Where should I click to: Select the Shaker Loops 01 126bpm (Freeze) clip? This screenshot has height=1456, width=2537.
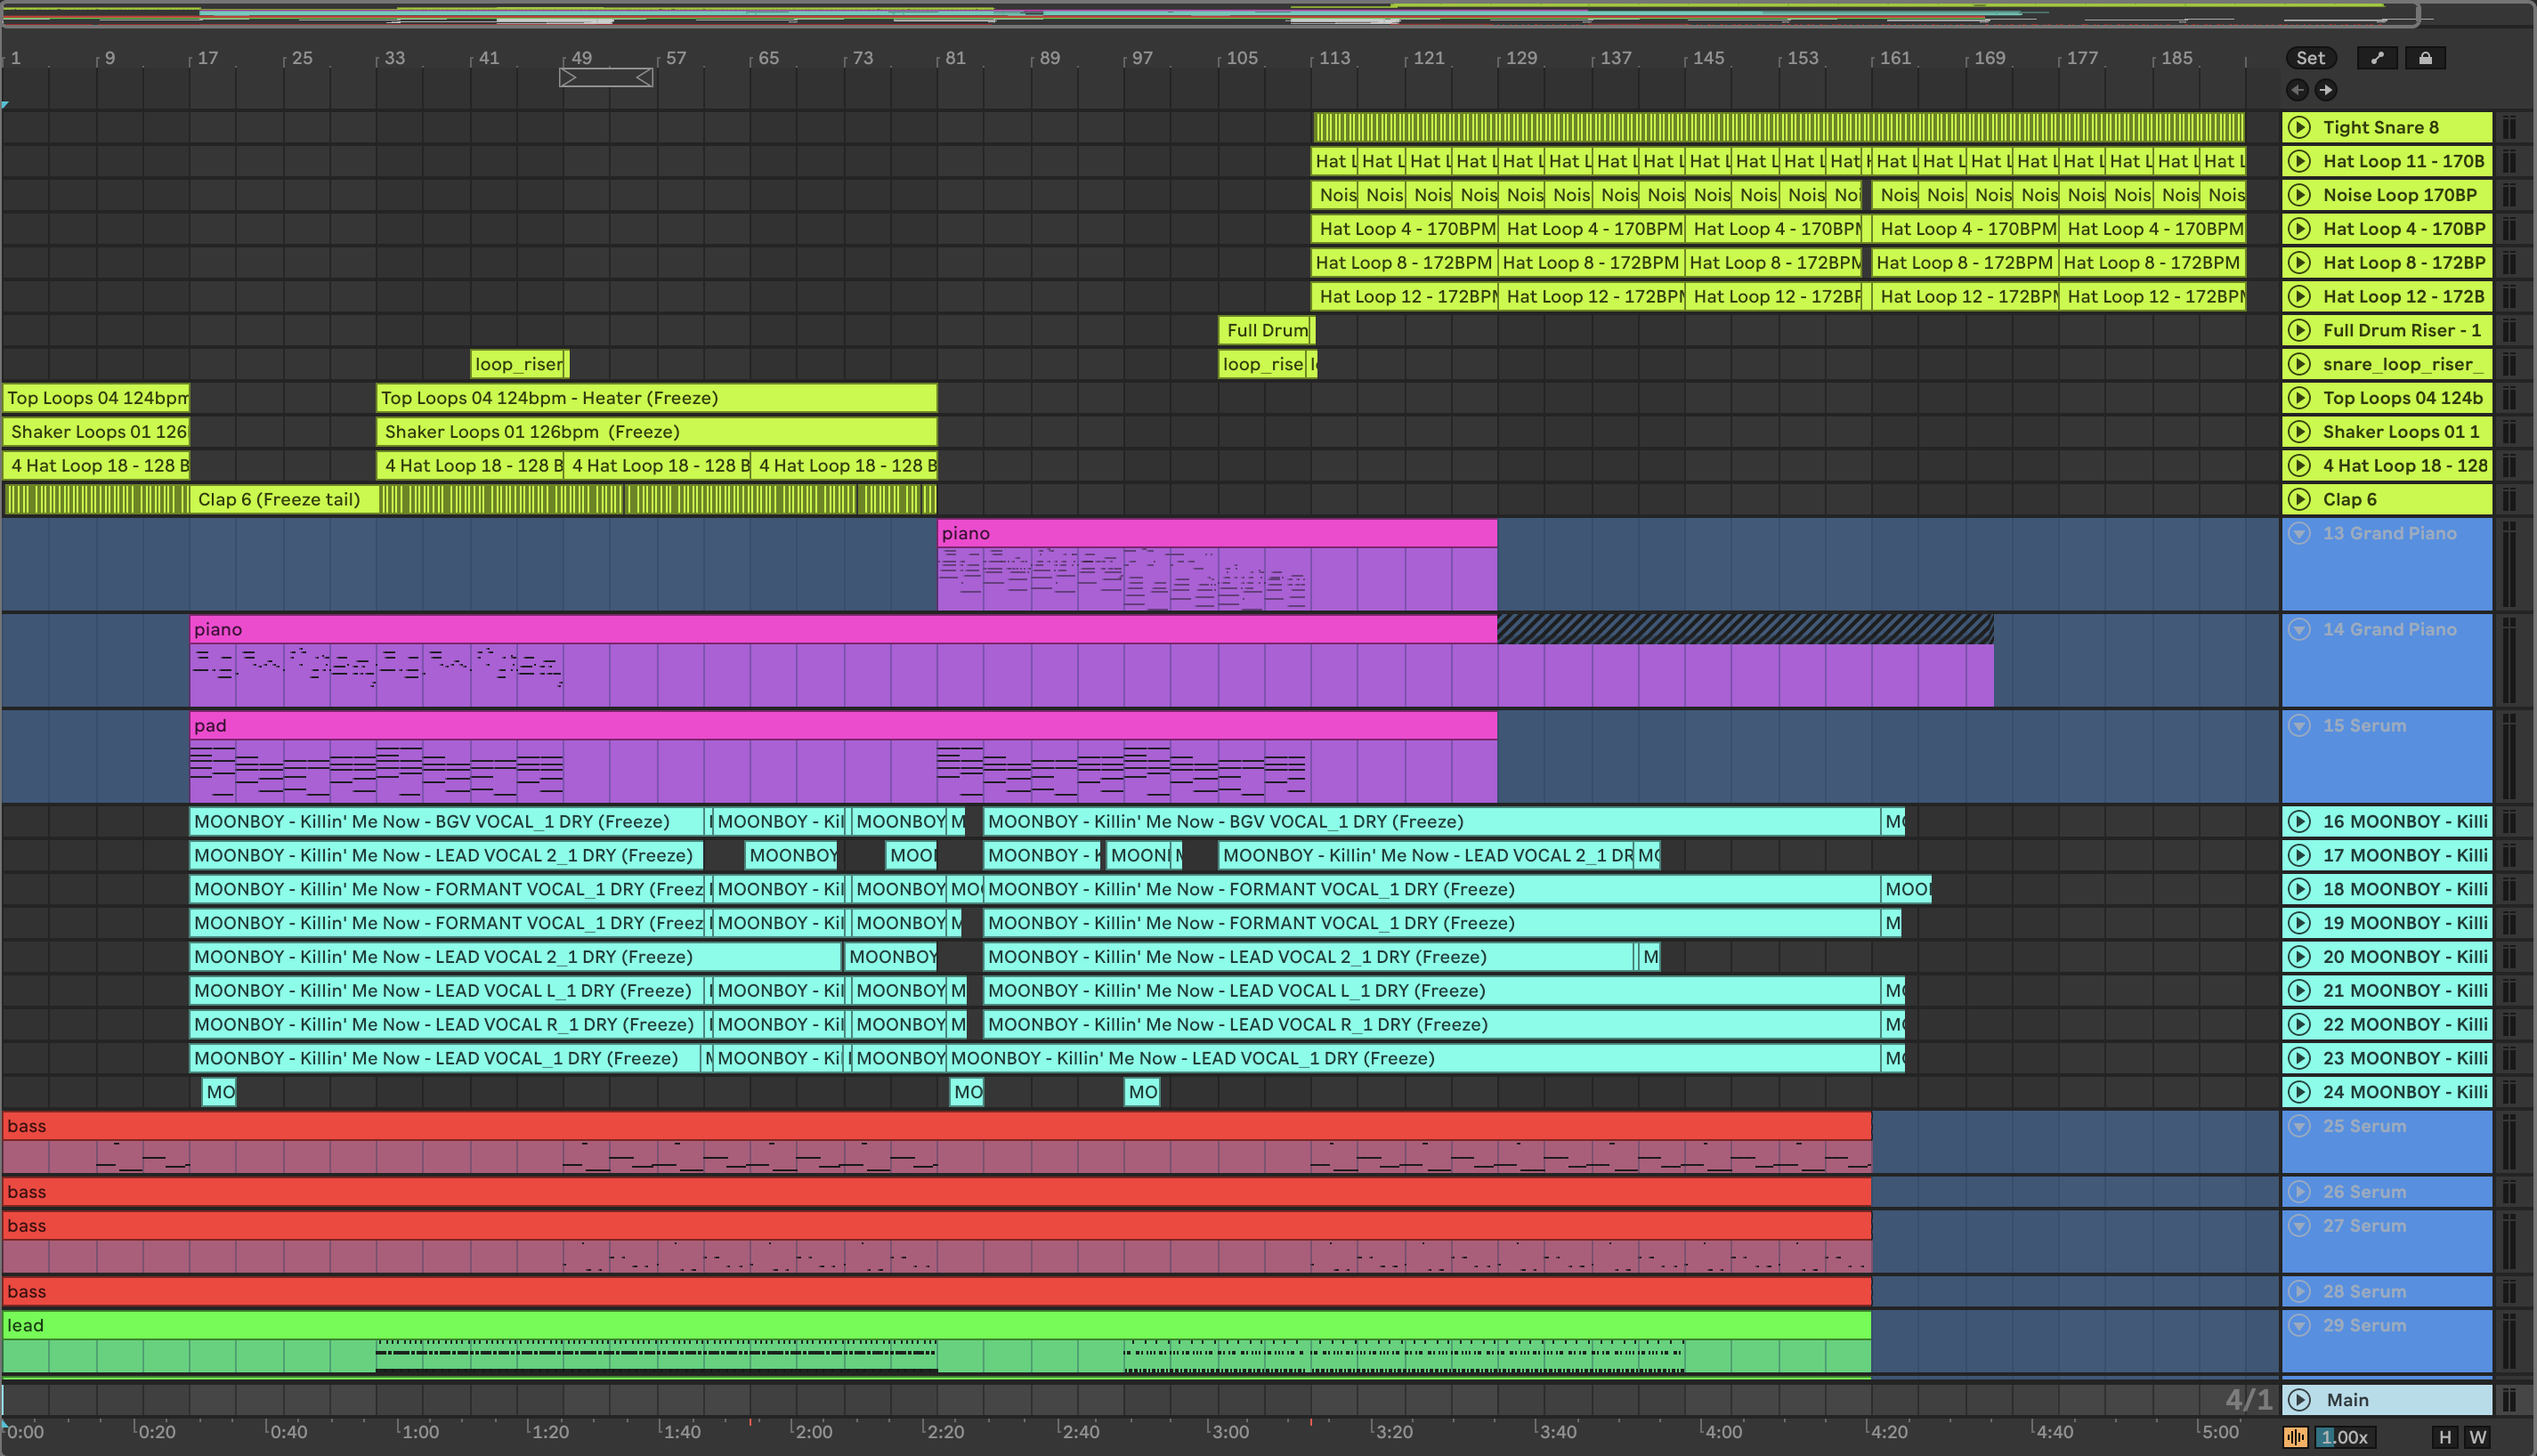click(x=656, y=432)
